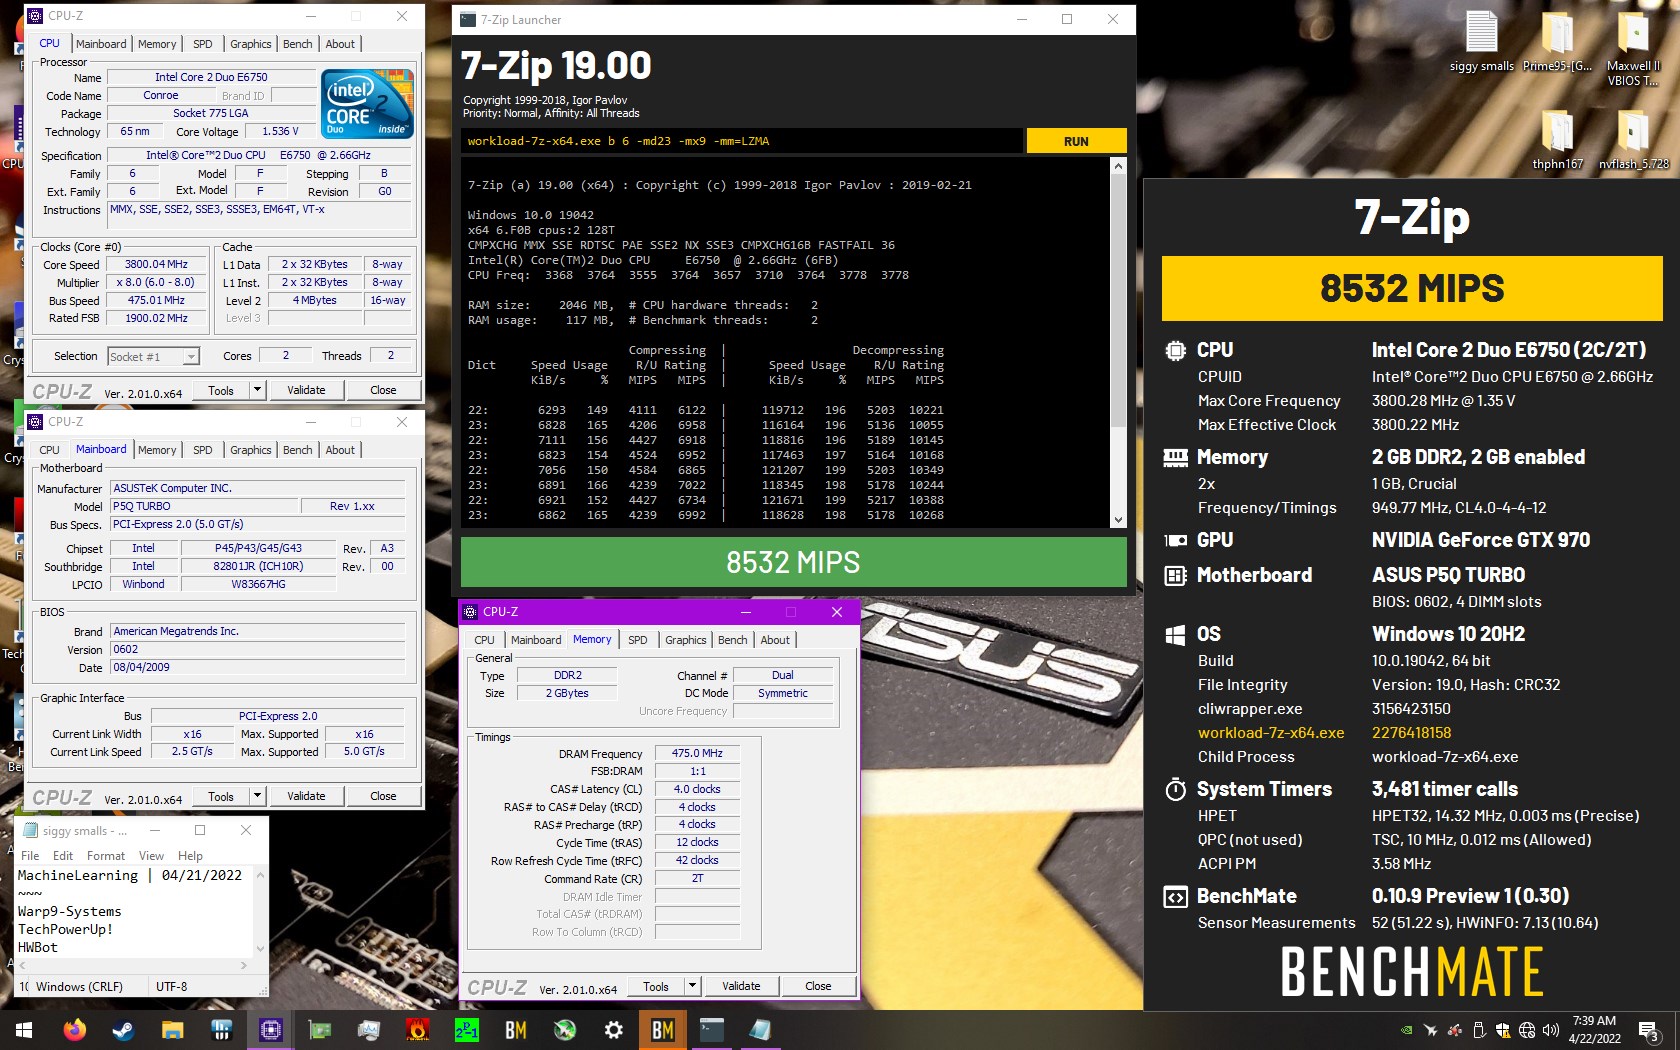Open Steam from the taskbar
1680x1050 pixels.
pyautogui.click(x=124, y=1030)
